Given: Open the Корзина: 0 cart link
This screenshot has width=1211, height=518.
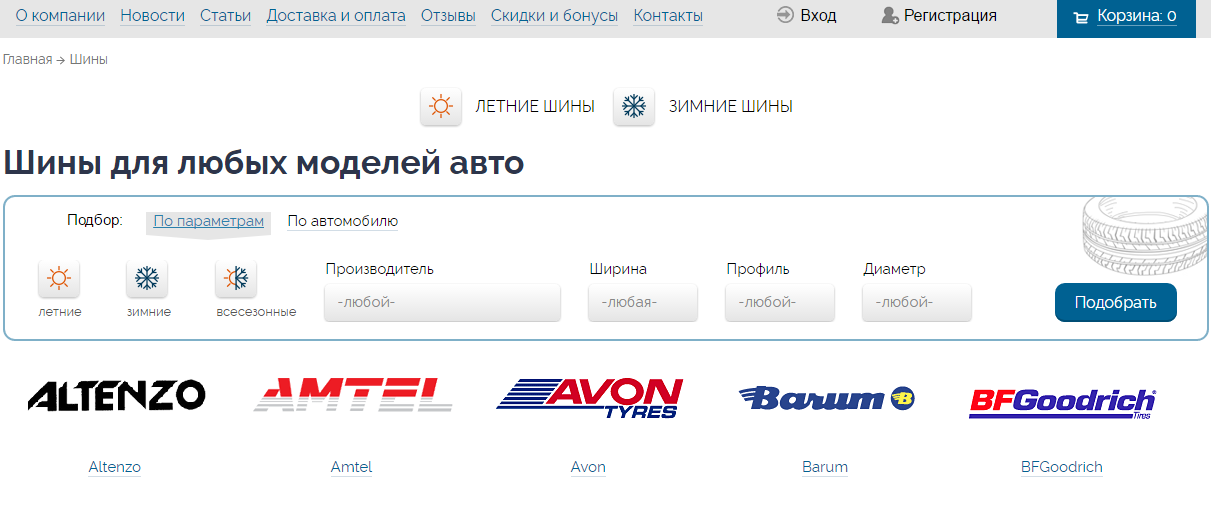Looking at the screenshot, I should pos(1136,16).
